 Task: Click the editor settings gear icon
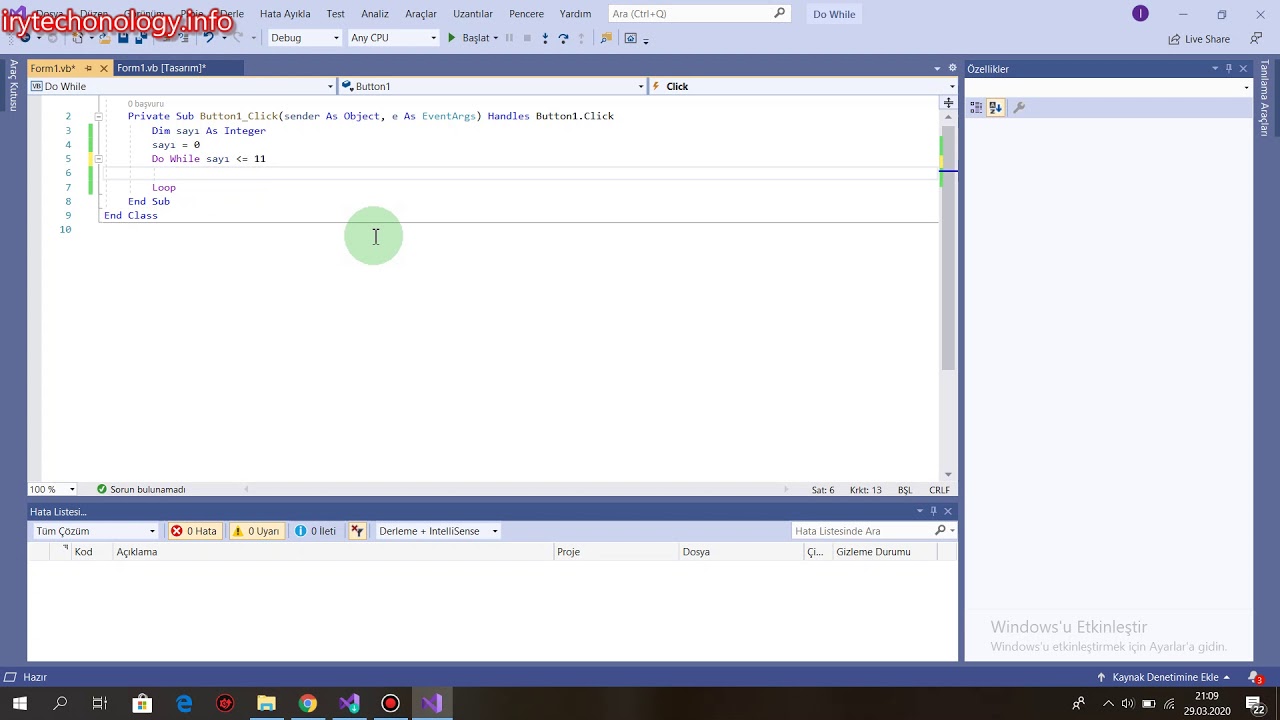click(x=953, y=68)
